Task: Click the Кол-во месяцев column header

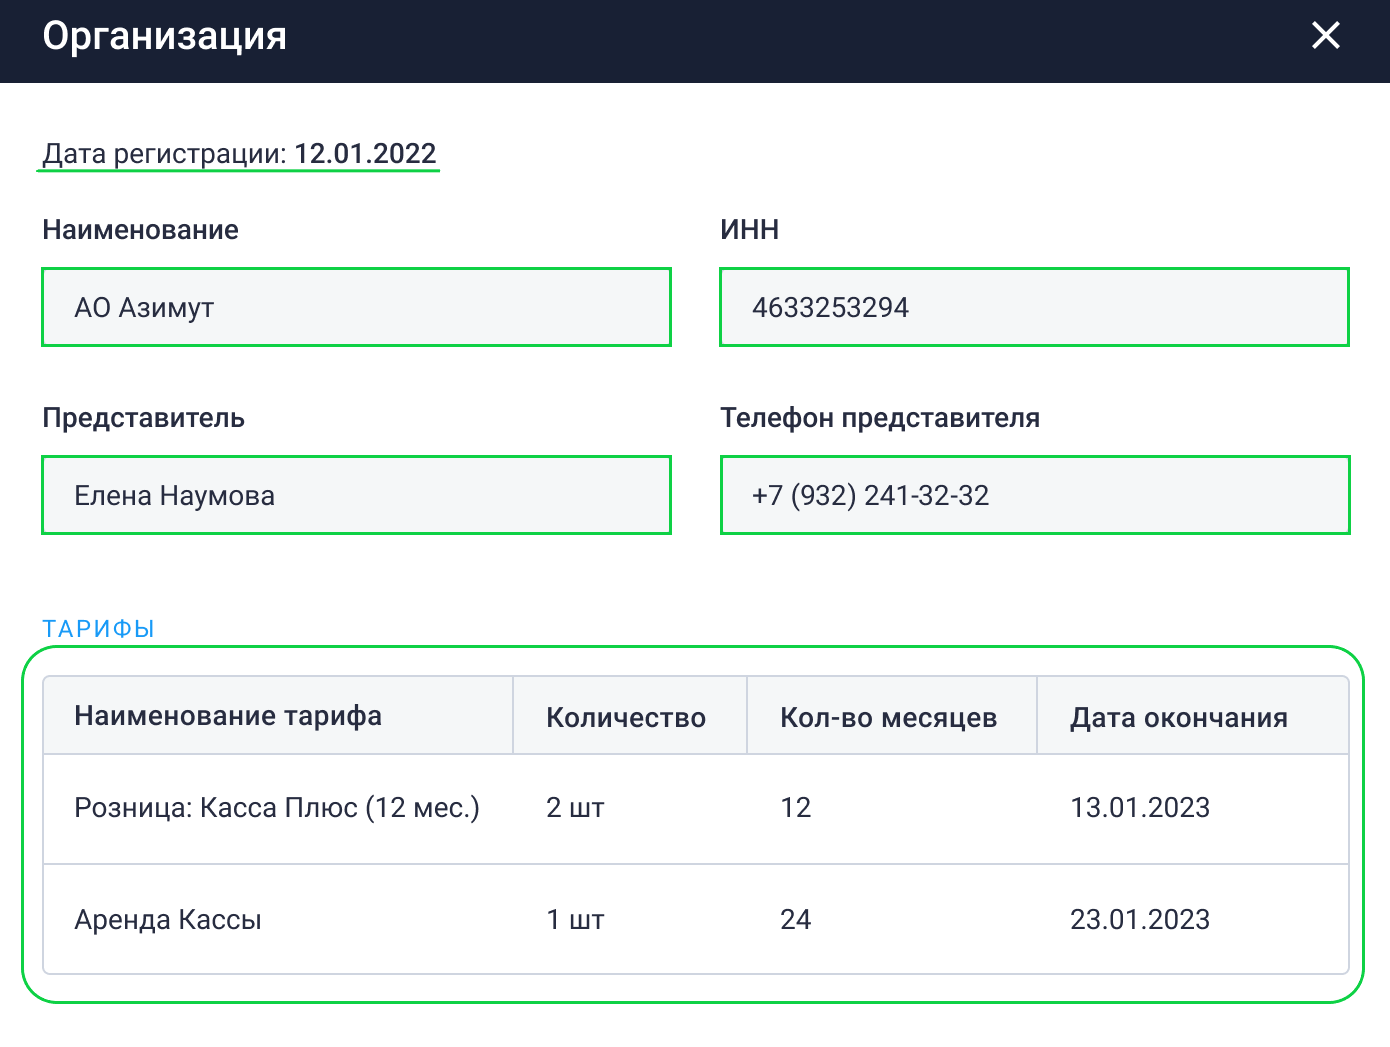Action: click(x=888, y=717)
